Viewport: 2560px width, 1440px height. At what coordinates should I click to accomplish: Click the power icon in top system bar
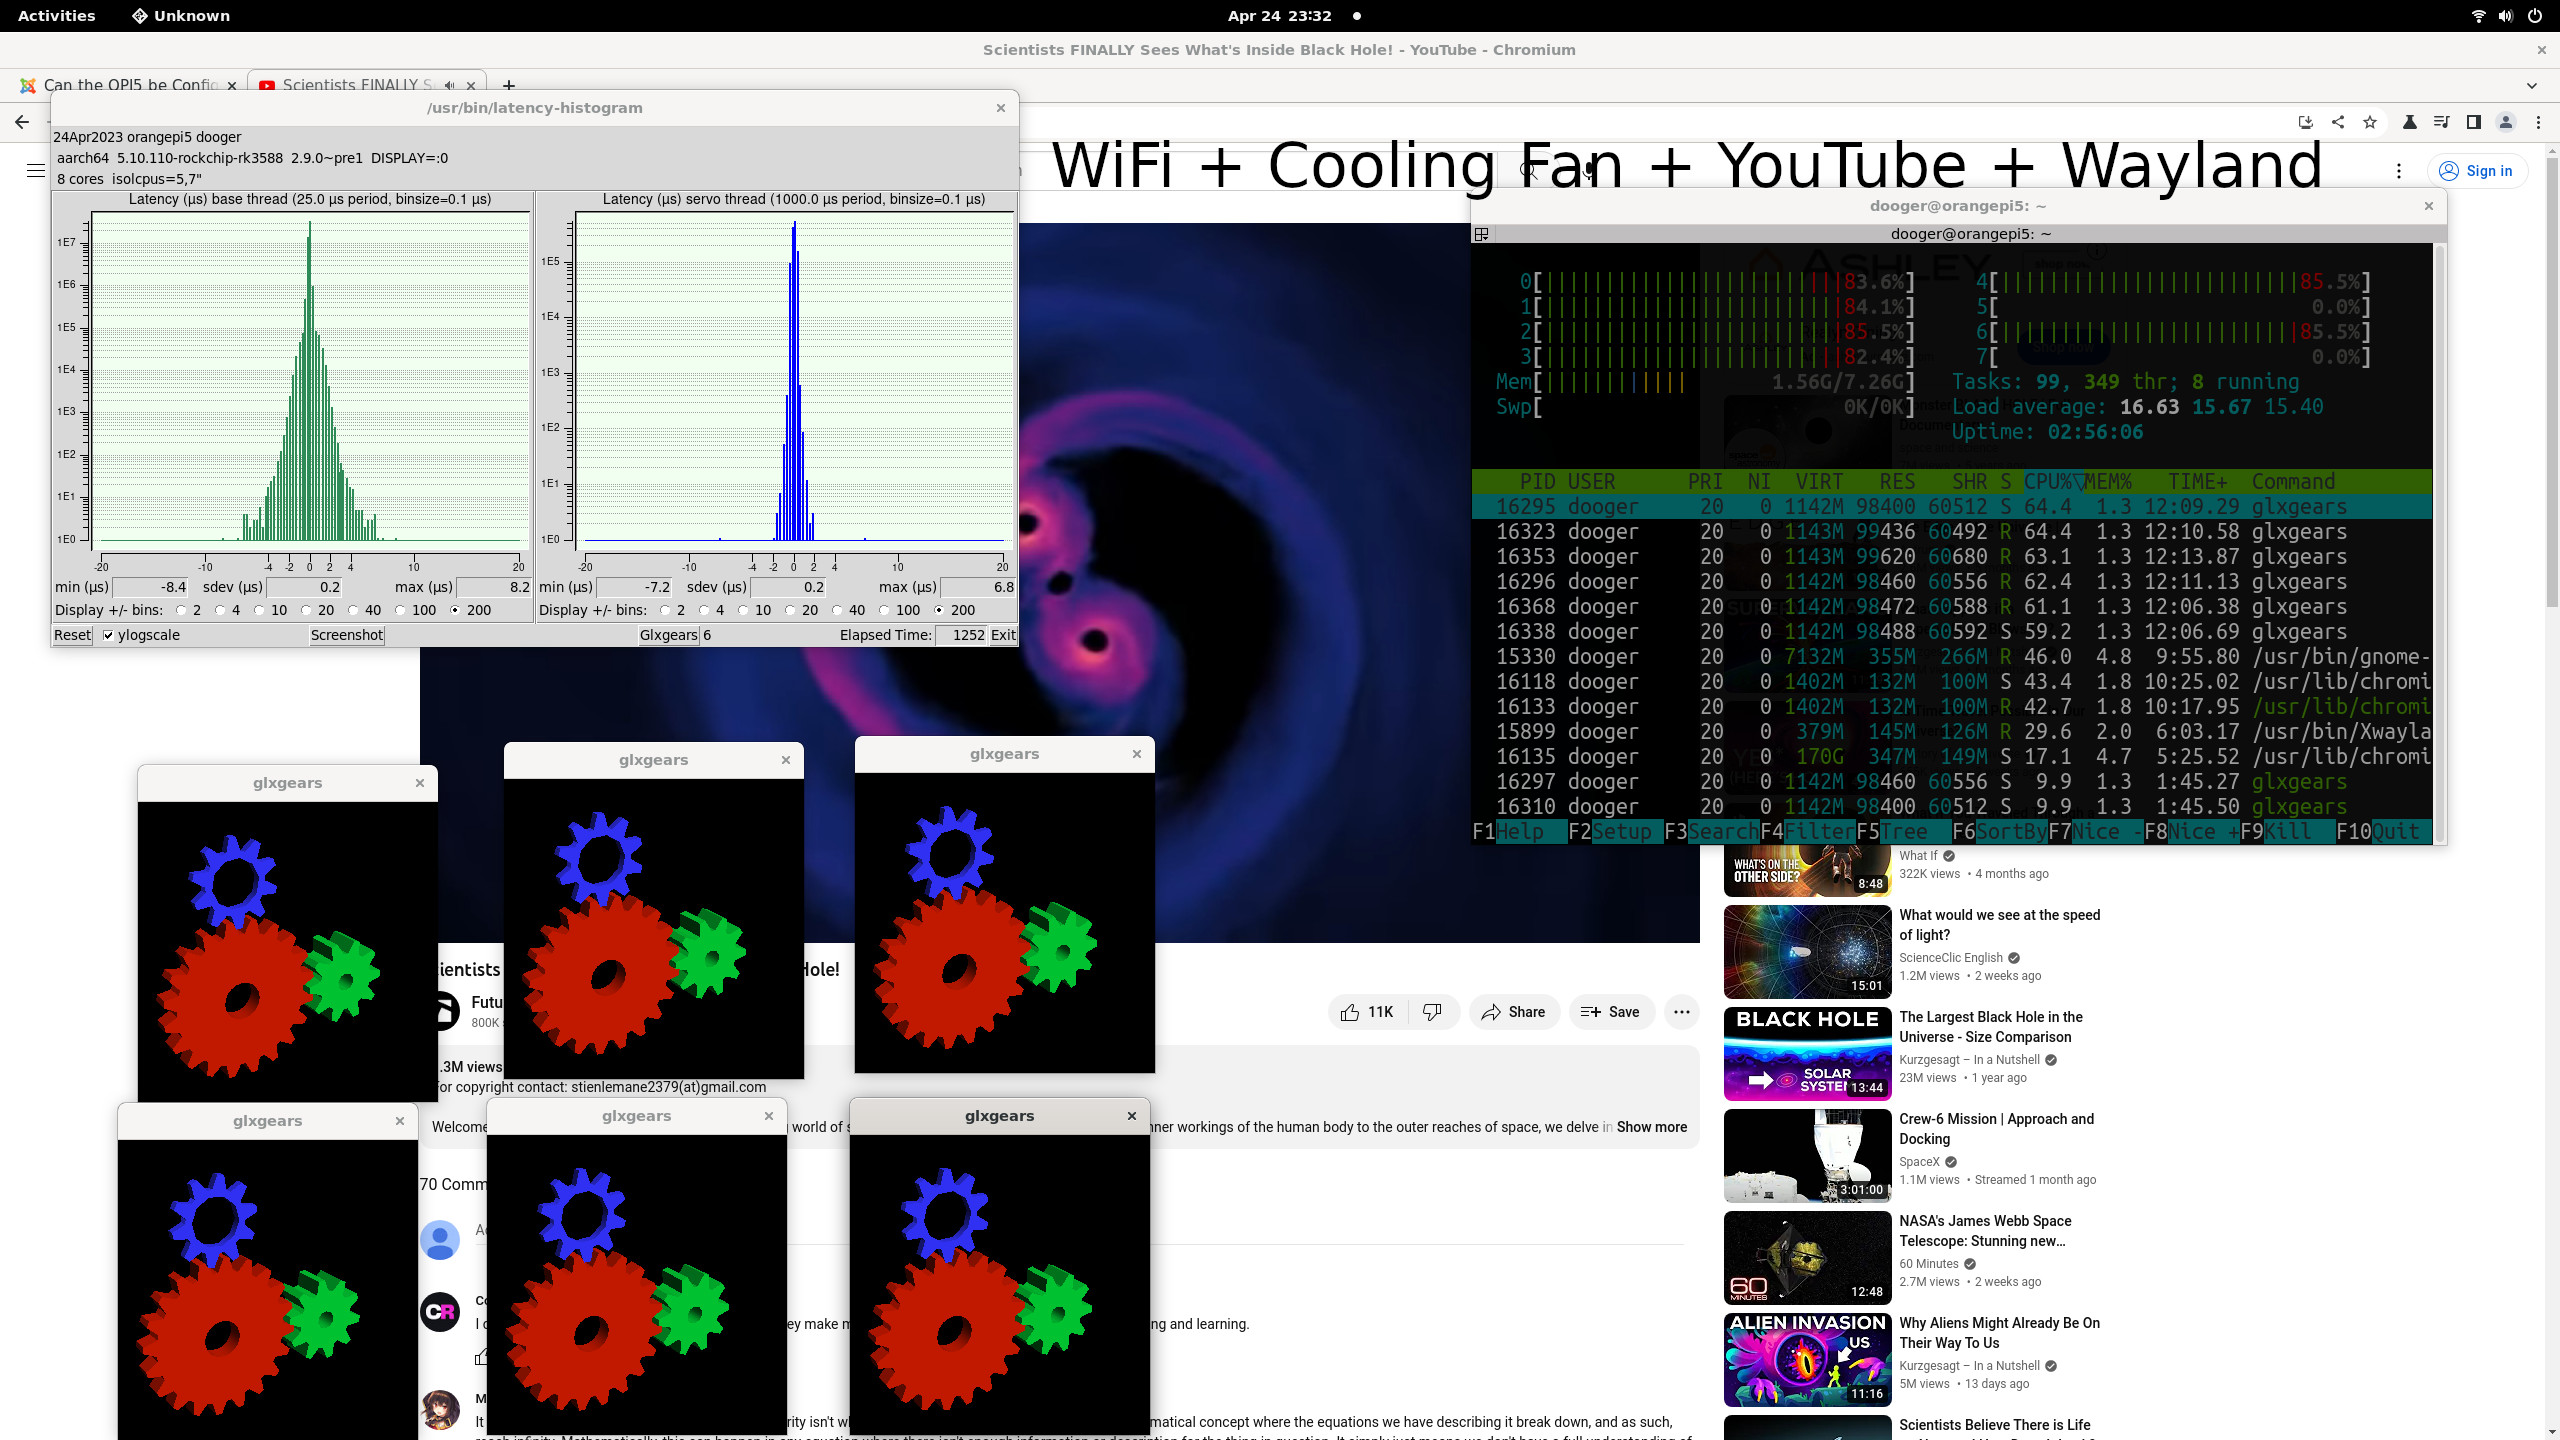pos(2535,16)
